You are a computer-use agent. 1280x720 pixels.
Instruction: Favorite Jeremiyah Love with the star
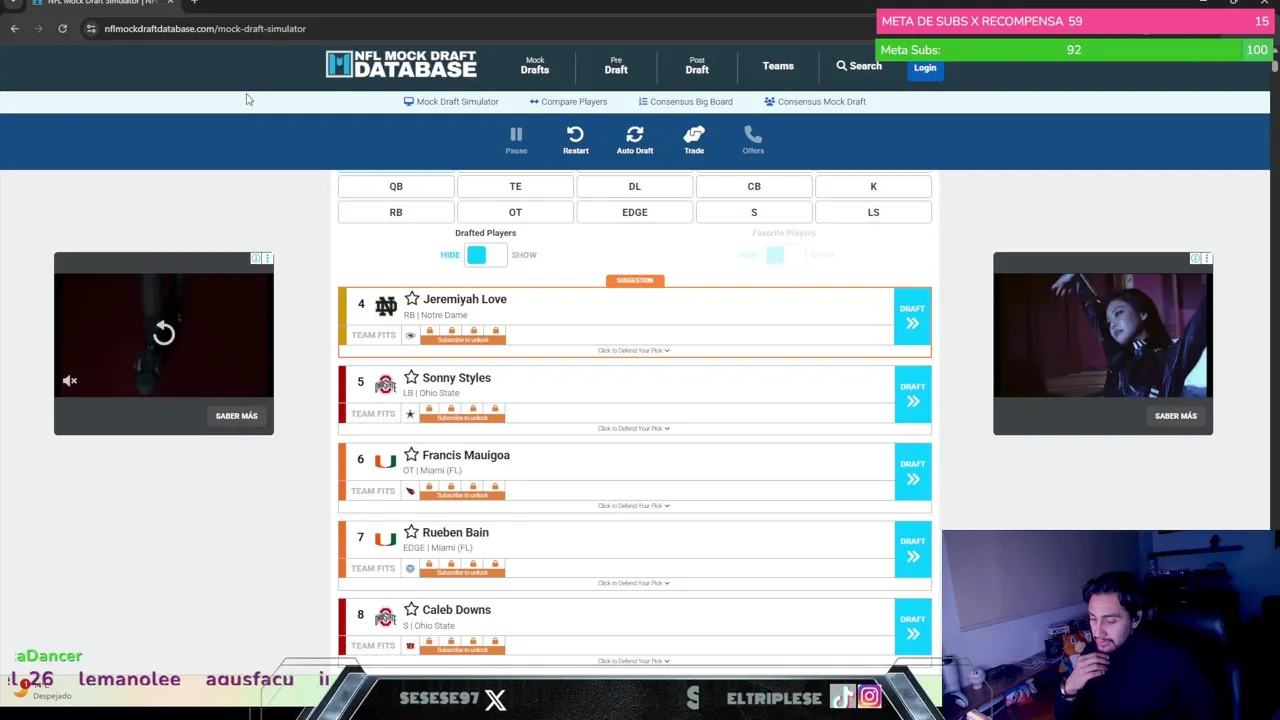coord(412,299)
